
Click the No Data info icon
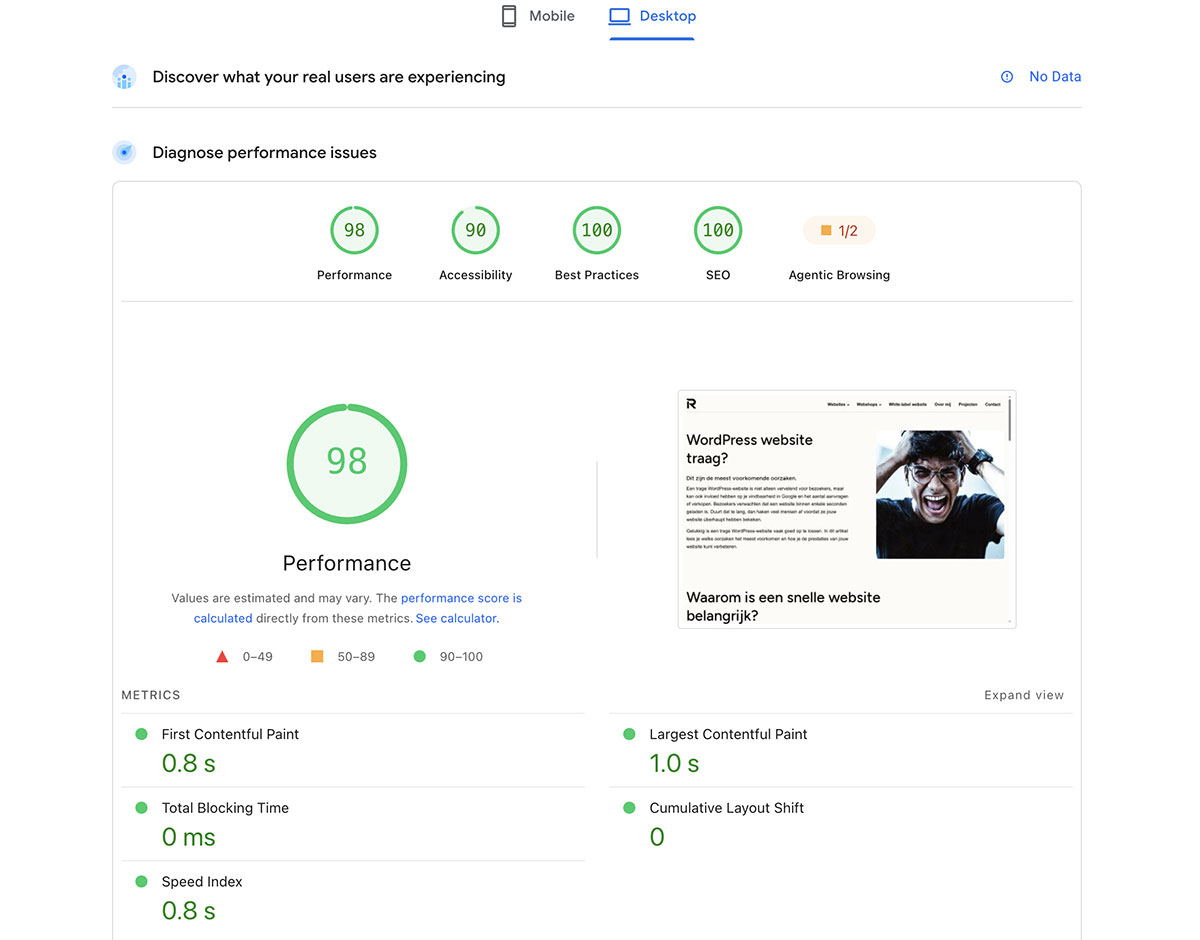(1007, 77)
